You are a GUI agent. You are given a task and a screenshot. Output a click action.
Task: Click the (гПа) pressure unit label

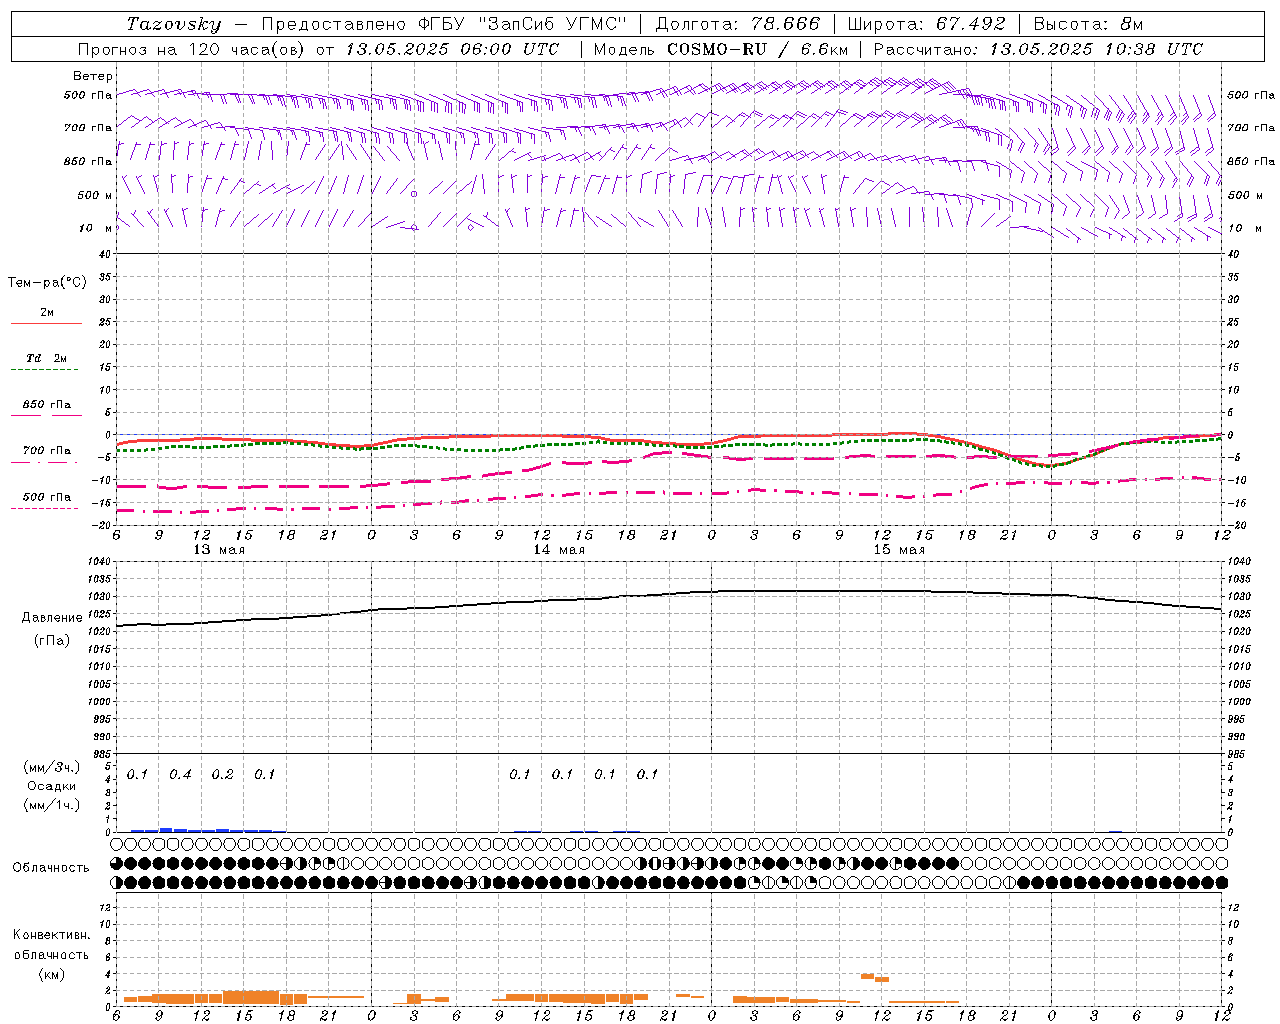52,640
